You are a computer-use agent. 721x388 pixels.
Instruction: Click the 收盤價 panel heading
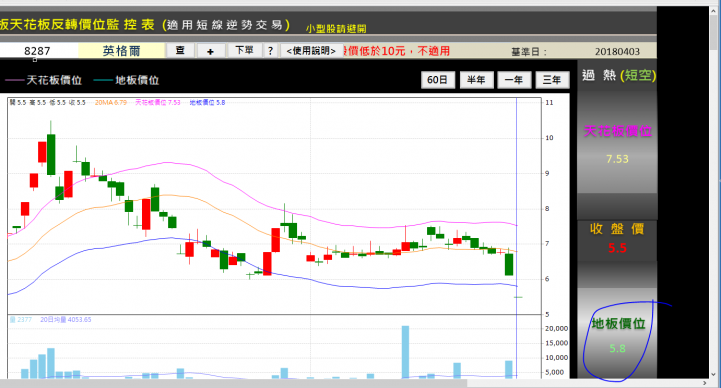tap(617, 228)
